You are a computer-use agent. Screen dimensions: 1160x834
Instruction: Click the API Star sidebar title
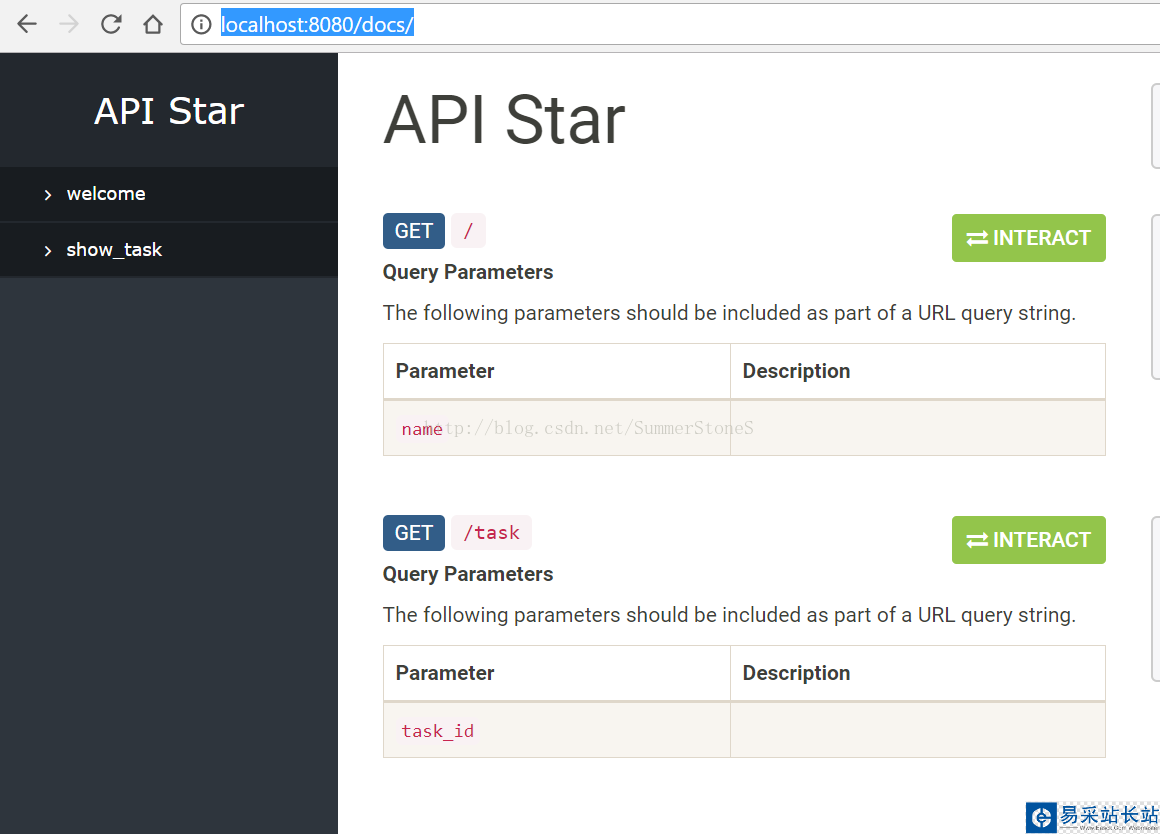tap(169, 111)
